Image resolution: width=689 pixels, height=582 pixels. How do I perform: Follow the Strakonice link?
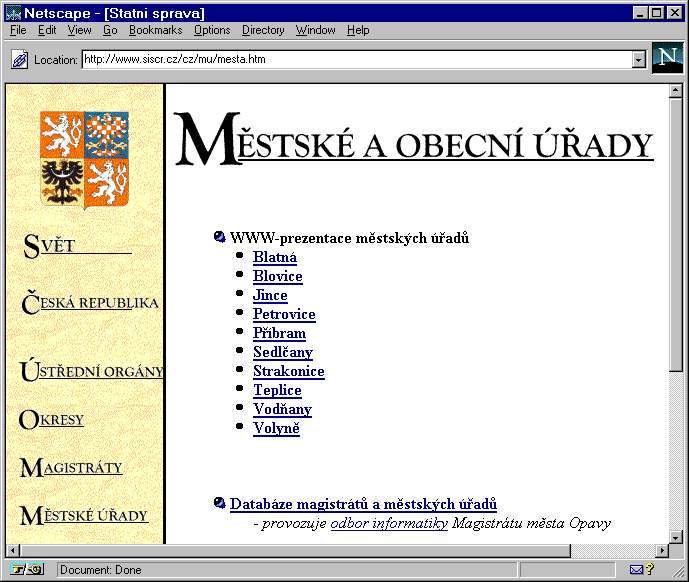pos(288,371)
